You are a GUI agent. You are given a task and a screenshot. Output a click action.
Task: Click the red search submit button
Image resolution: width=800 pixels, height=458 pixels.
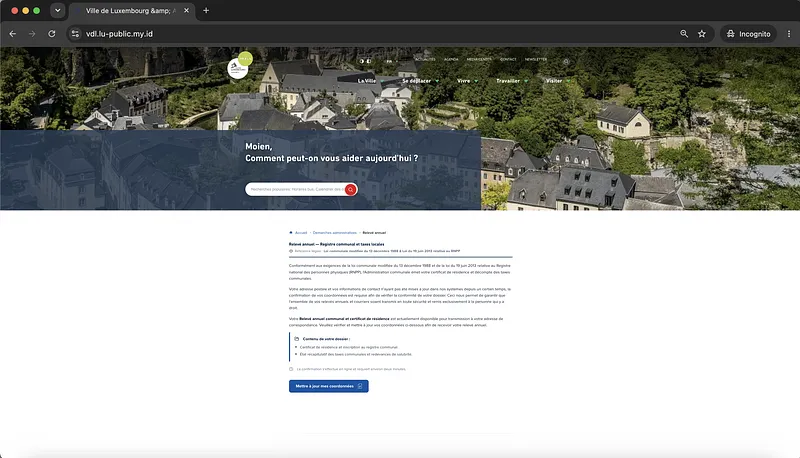pyautogui.click(x=351, y=190)
